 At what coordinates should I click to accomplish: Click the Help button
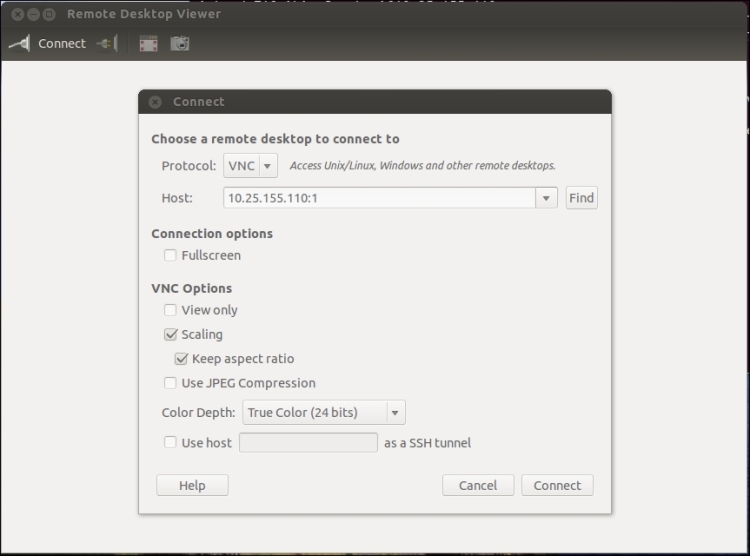point(192,485)
